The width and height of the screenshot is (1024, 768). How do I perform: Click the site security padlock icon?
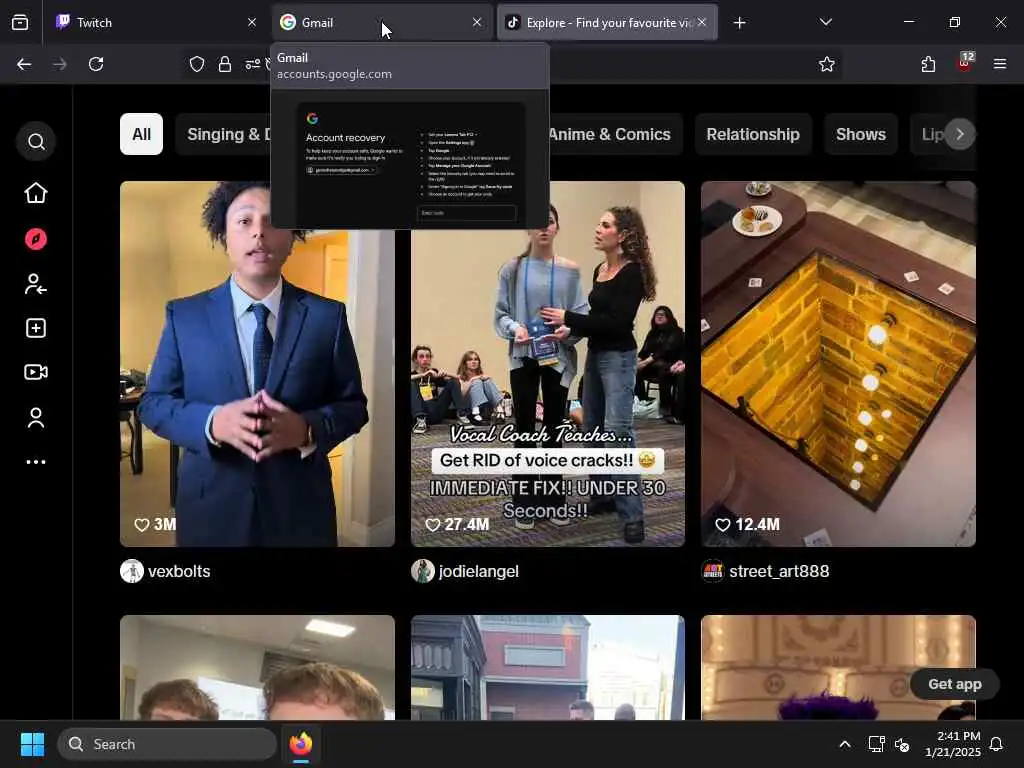(225, 64)
